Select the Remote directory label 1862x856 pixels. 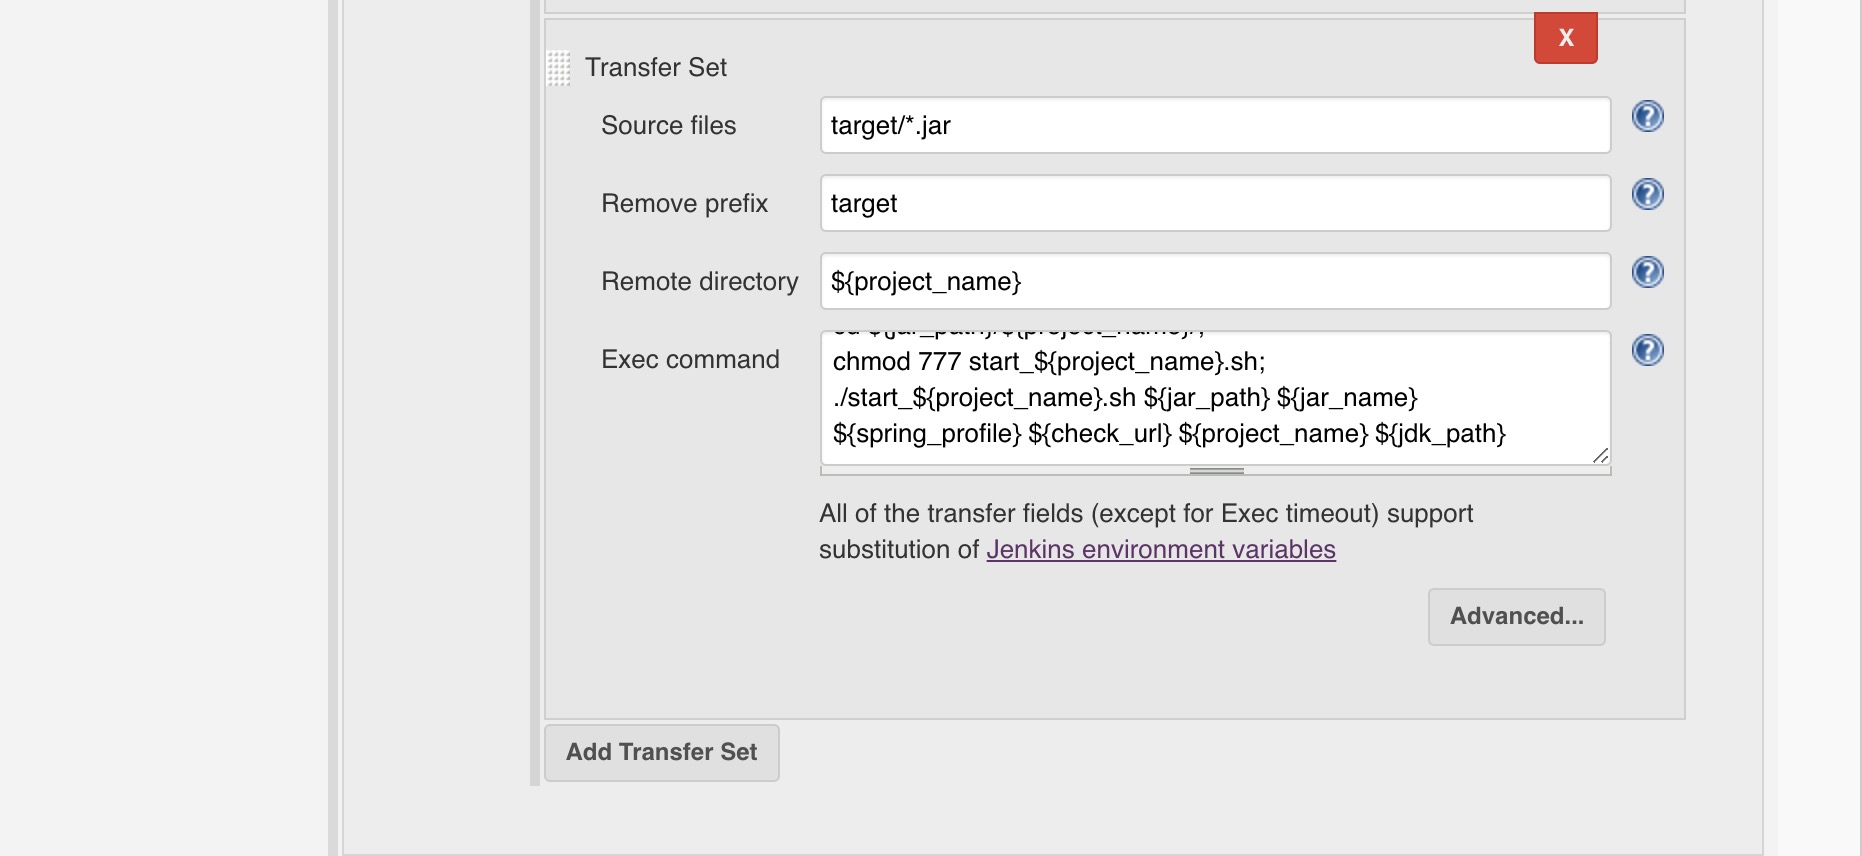point(700,281)
